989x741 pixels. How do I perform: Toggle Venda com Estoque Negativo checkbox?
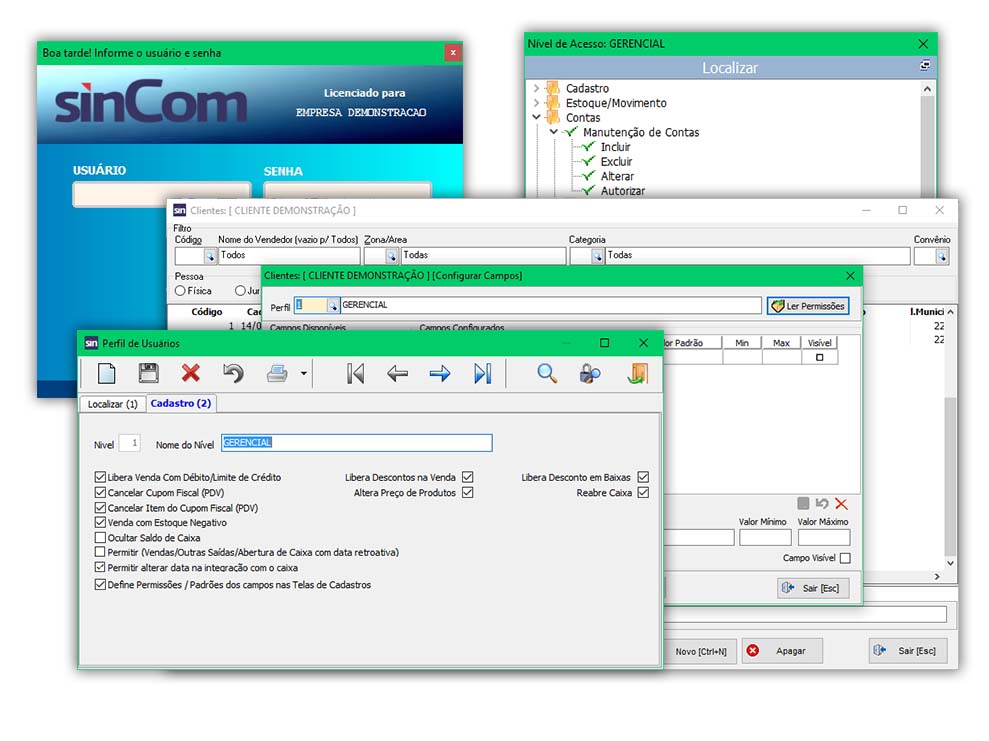tap(100, 522)
